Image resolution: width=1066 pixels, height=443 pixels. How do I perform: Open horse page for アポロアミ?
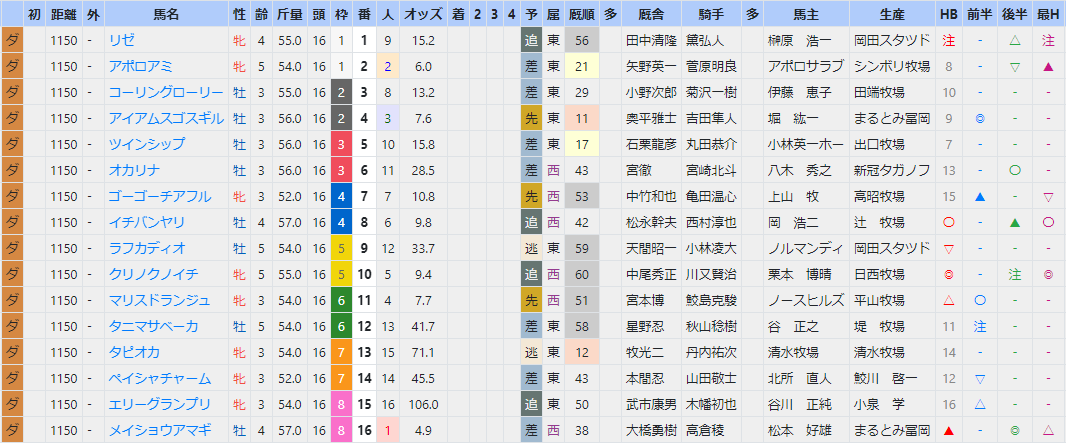tap(141, 67)
